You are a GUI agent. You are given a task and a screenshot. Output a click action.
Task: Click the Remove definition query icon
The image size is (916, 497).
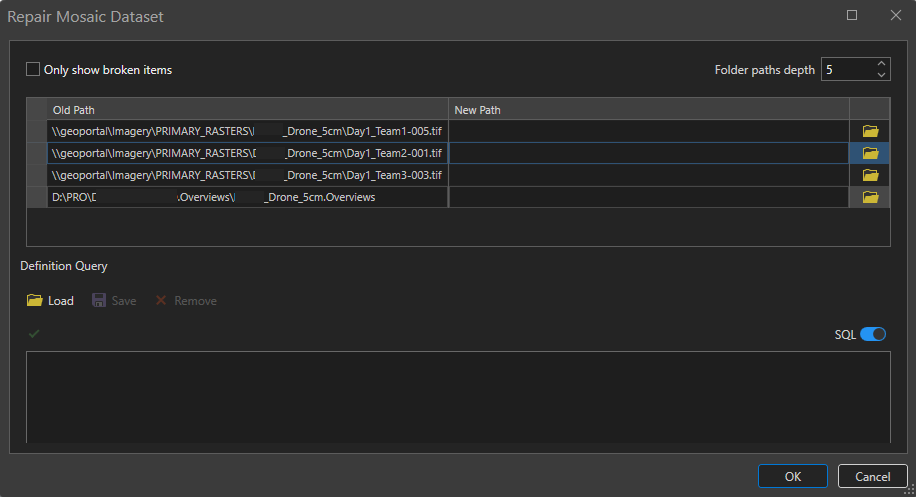(x=160, y=300)
